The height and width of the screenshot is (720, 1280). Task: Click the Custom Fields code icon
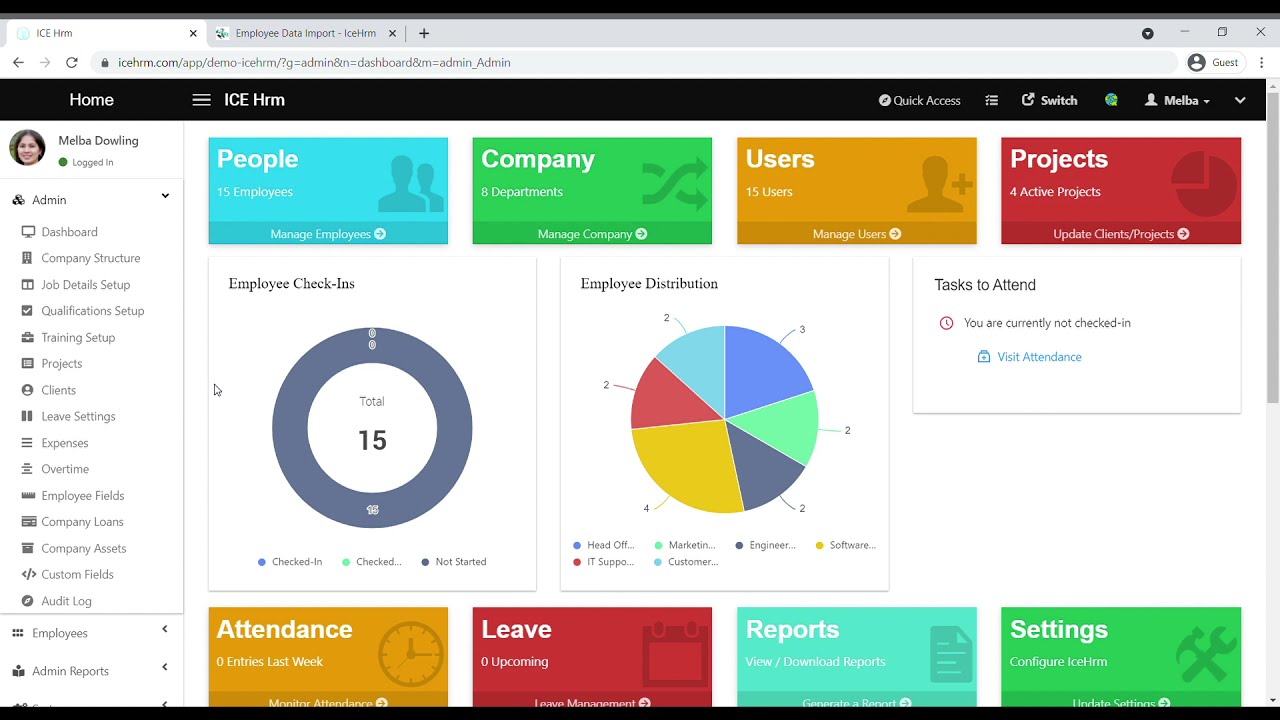click(x=29, y=574)
